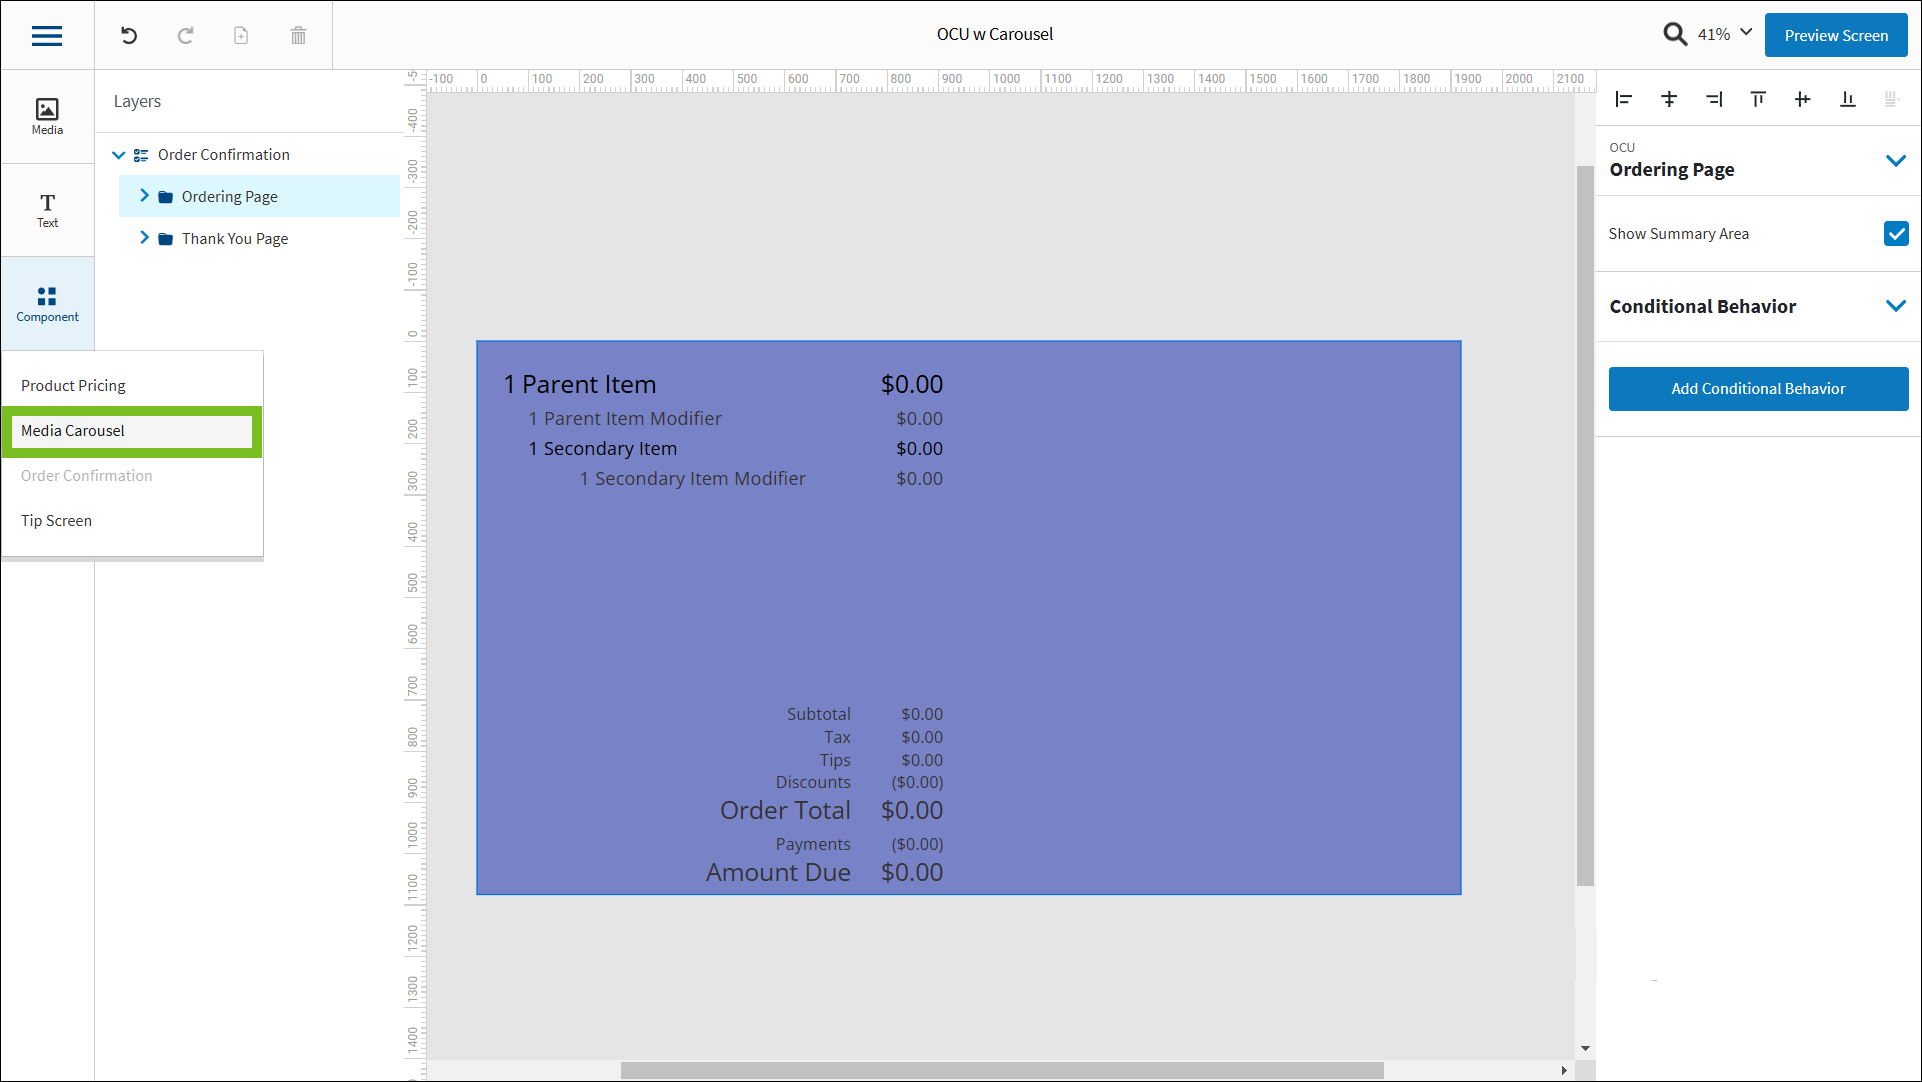Click the redo arrow icon
Image resolution: width=1922 pixels, height=1082 pixels.
coord(185,36)
